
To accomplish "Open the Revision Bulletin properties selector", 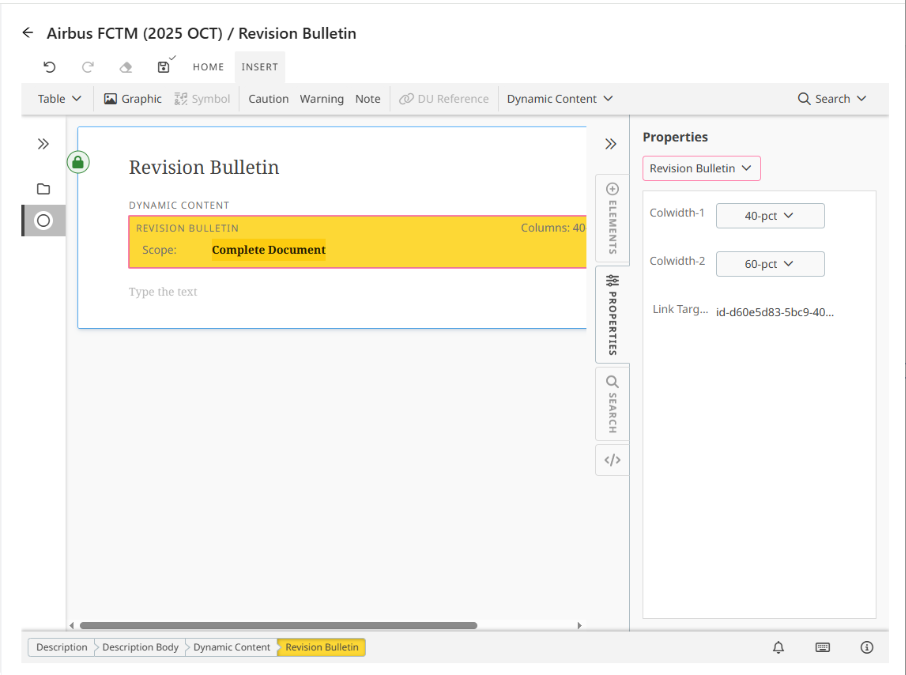I will (701, 168).
